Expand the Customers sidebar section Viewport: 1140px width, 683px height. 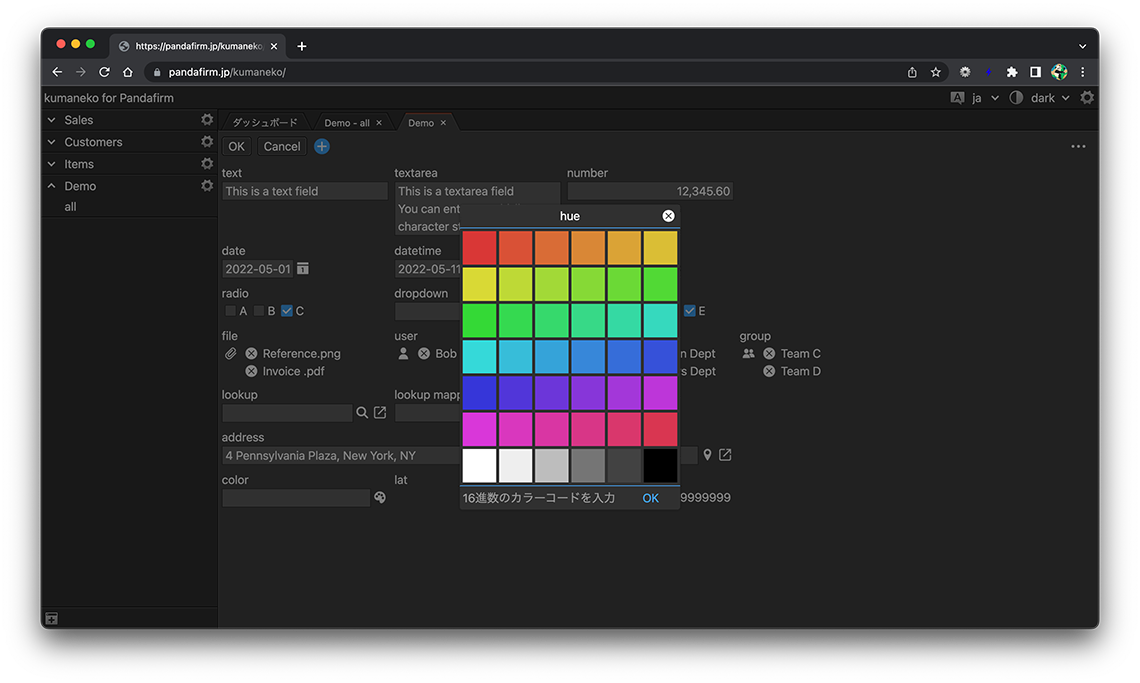coord(52,142)
